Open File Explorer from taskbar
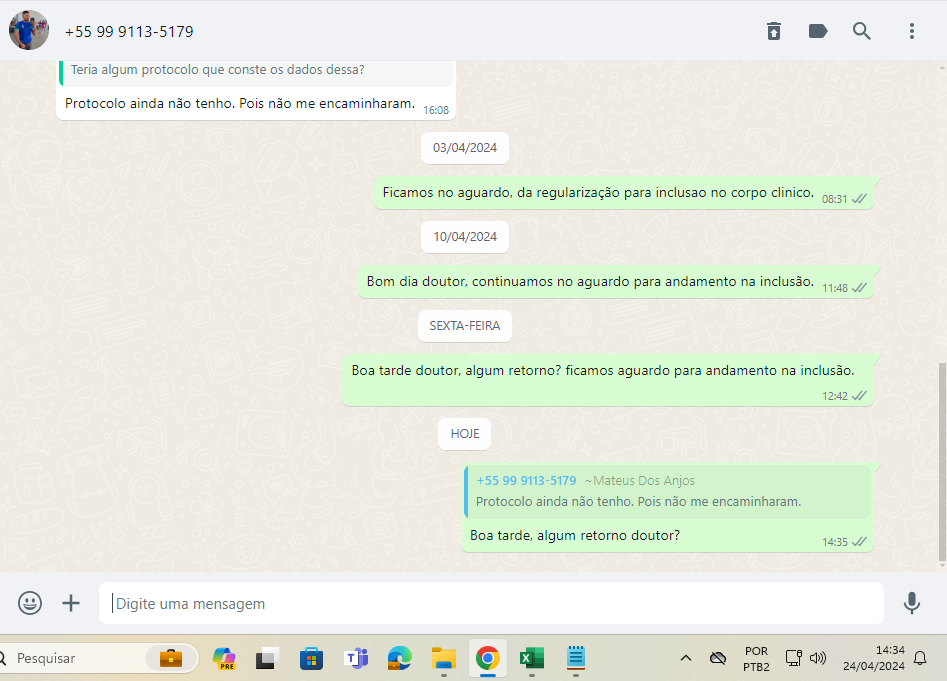The height and width of the screenshot is (681, 947). [x=443, y=658]
